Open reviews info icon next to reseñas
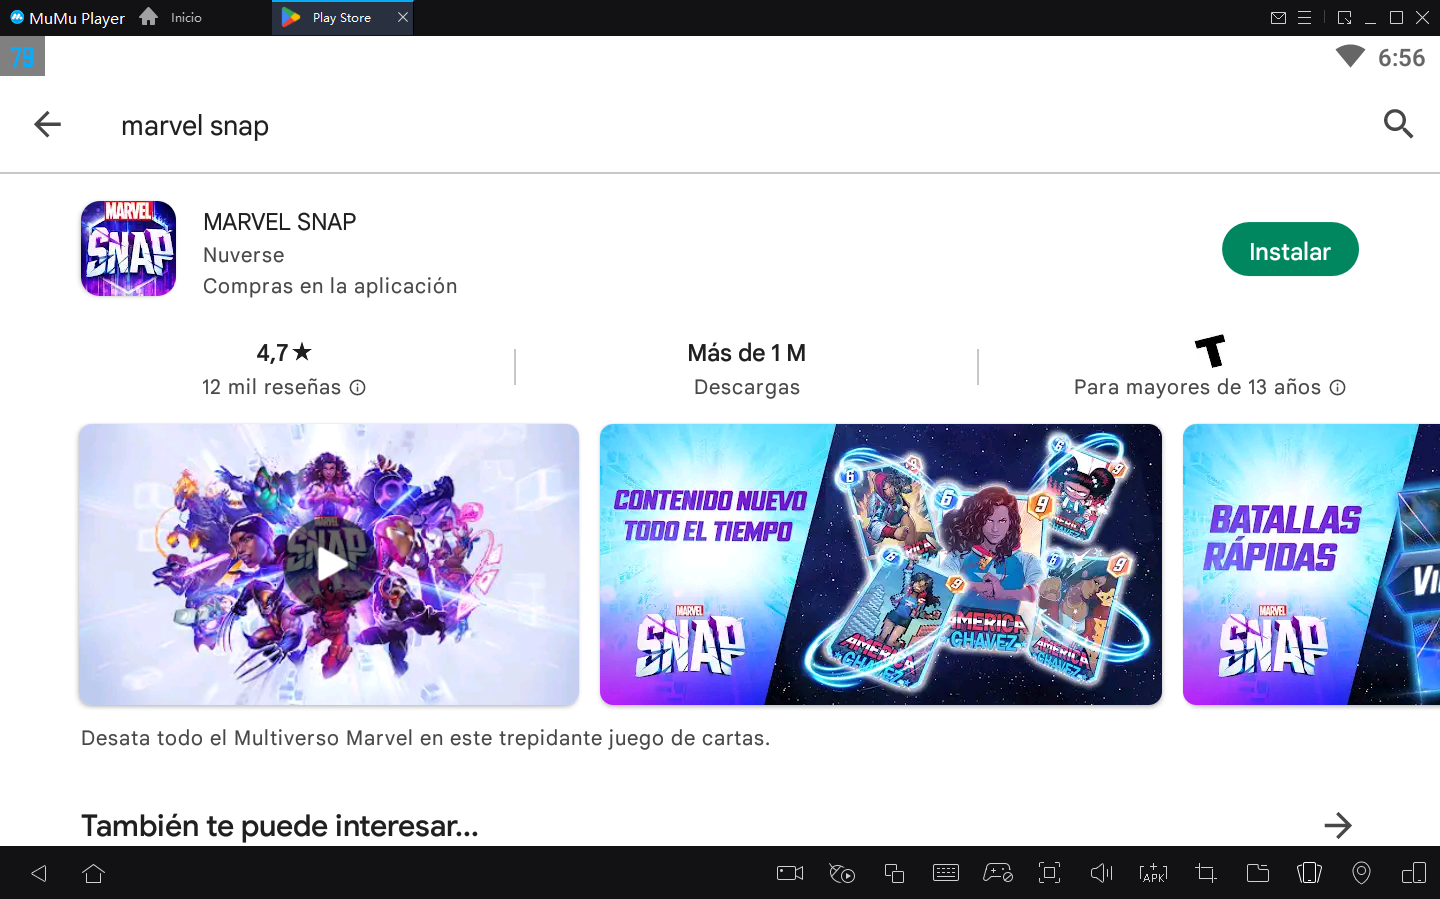Image resolution: width=1440 pixels, height=899 pixels. 358,388
